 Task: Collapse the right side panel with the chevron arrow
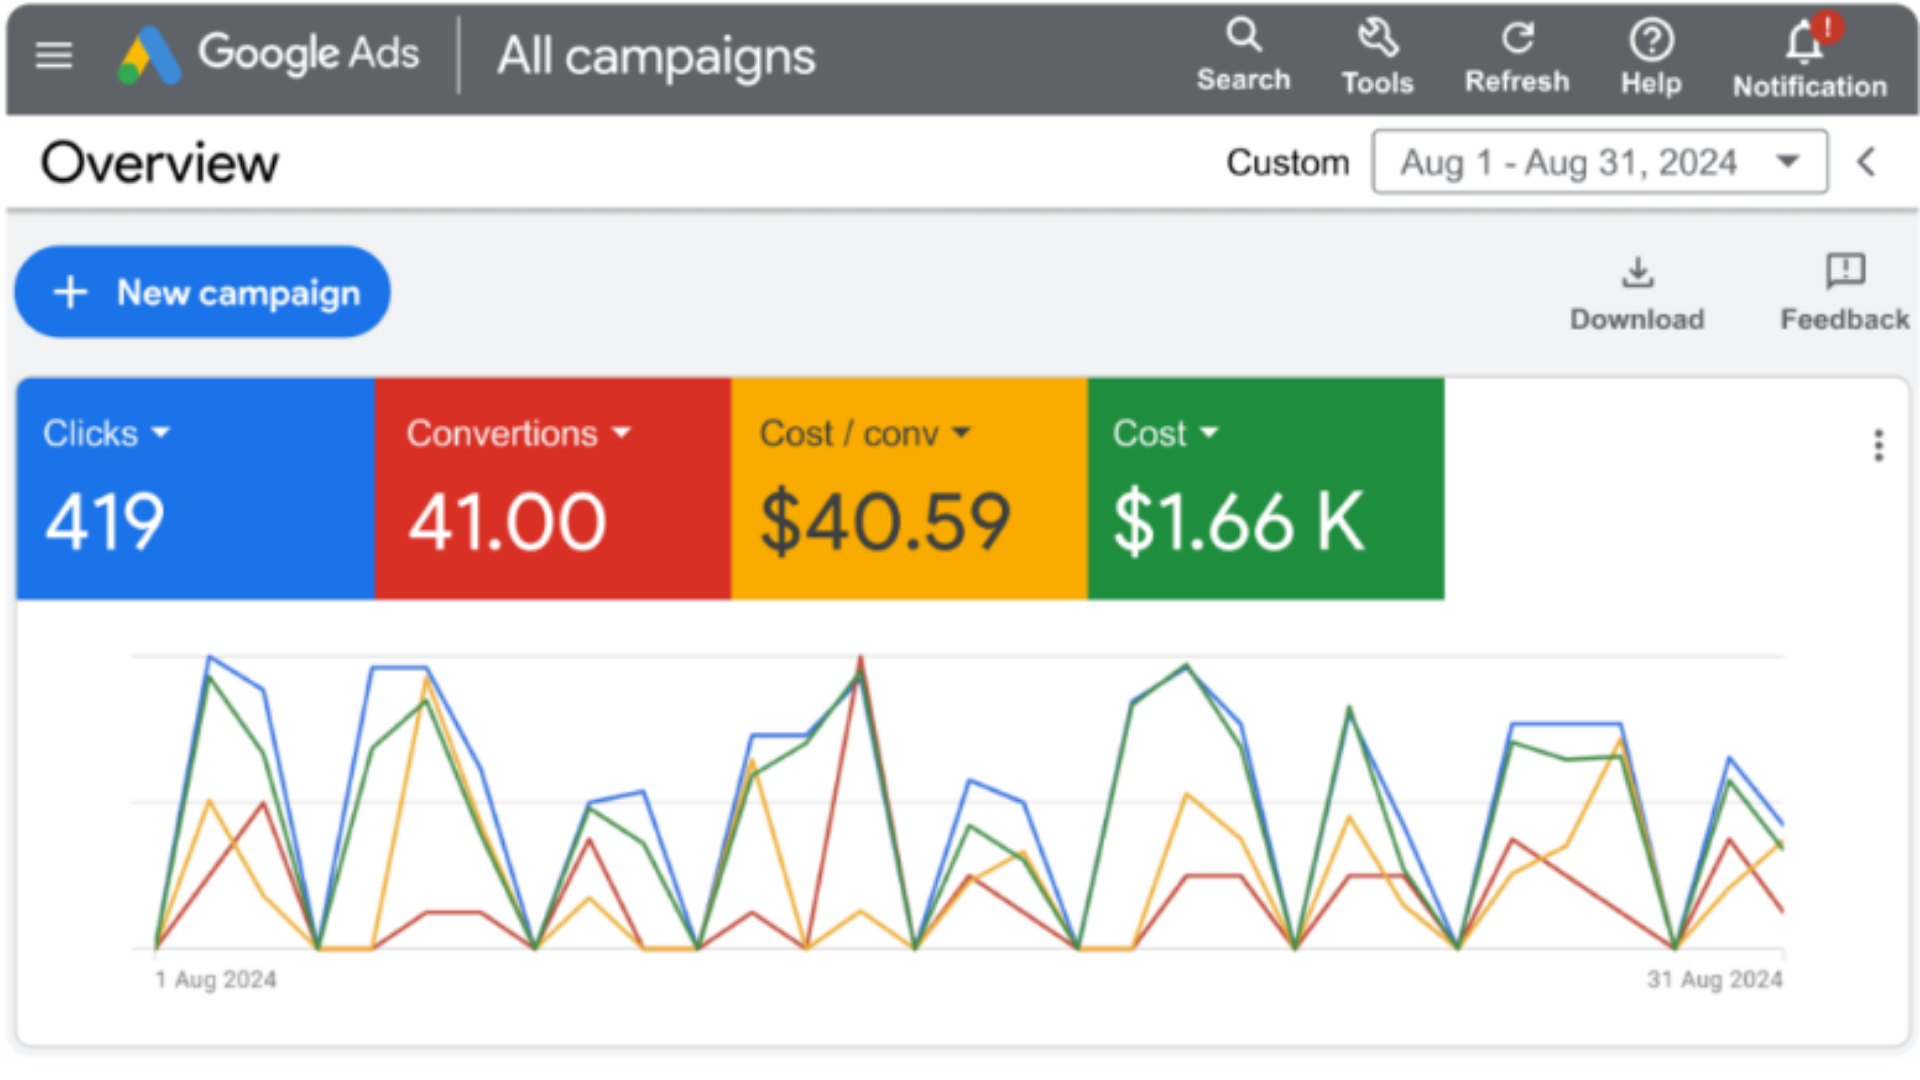click(1866, 162)
